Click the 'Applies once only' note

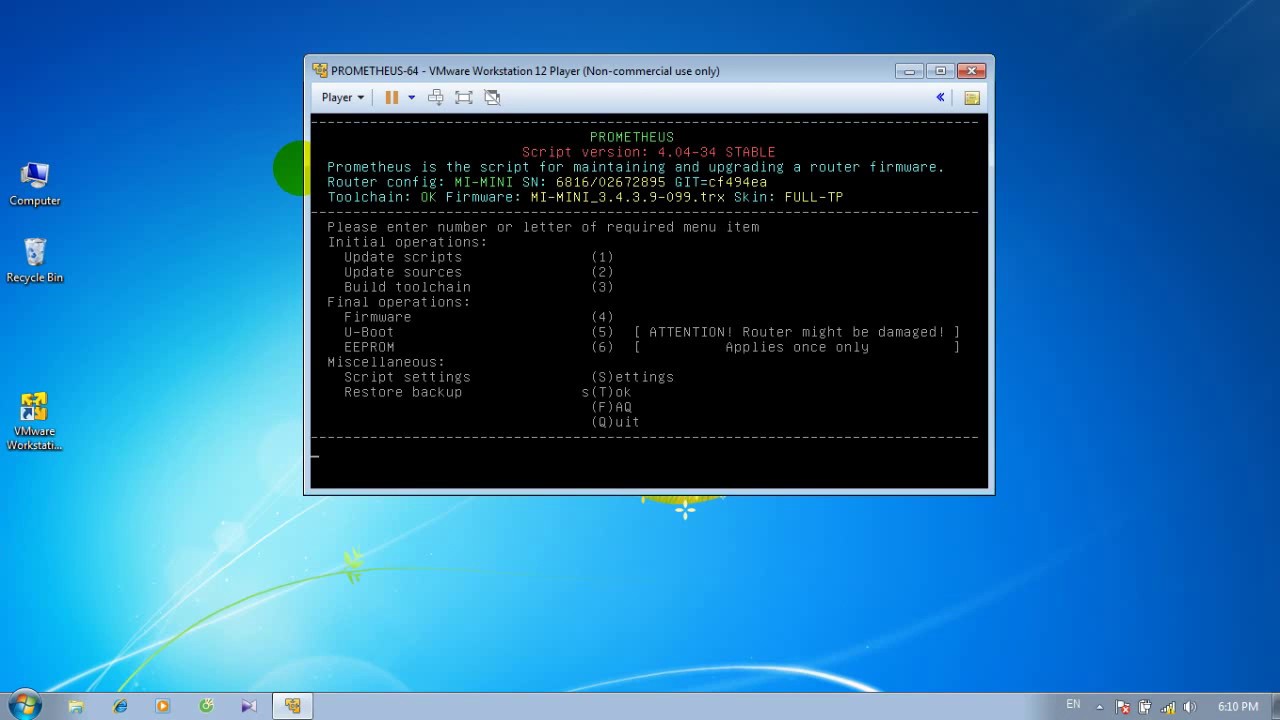(797, 347)
